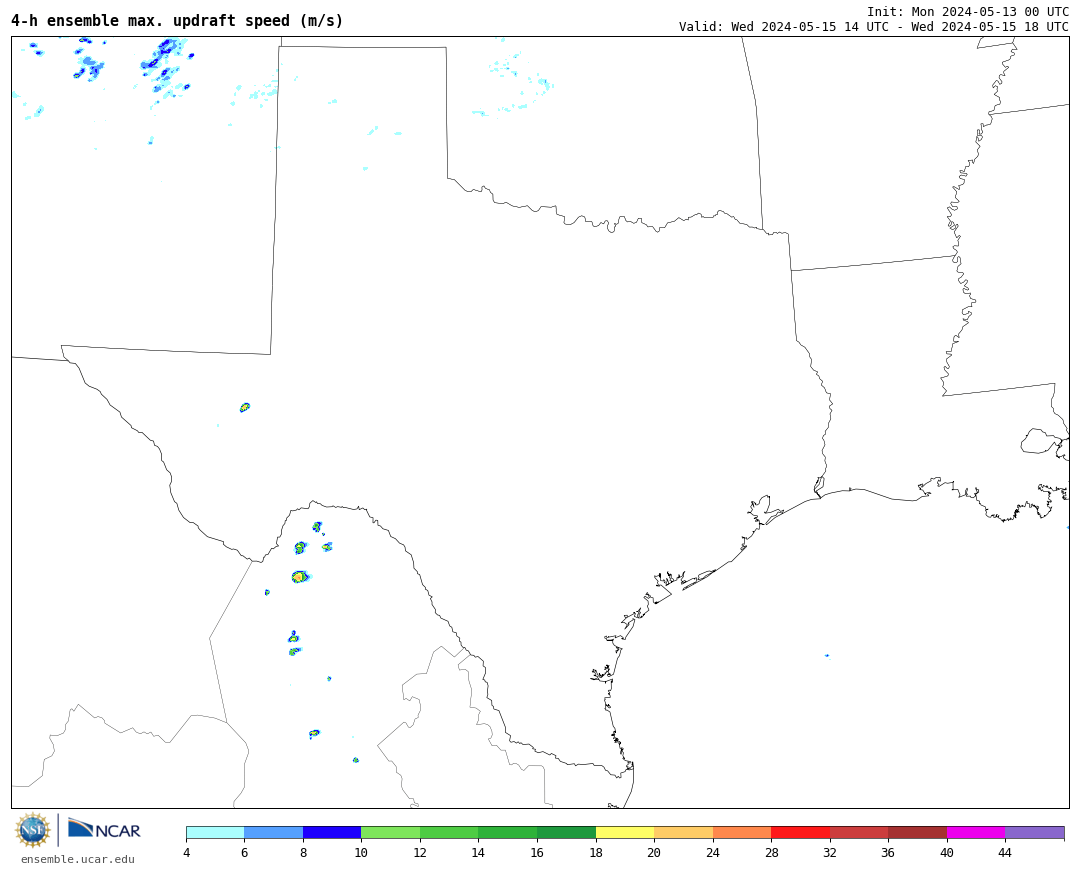This screenshot has height=871, width=1080.
Task: Click the medium green 12-14 color swatch
Action: tap(449, 832)
